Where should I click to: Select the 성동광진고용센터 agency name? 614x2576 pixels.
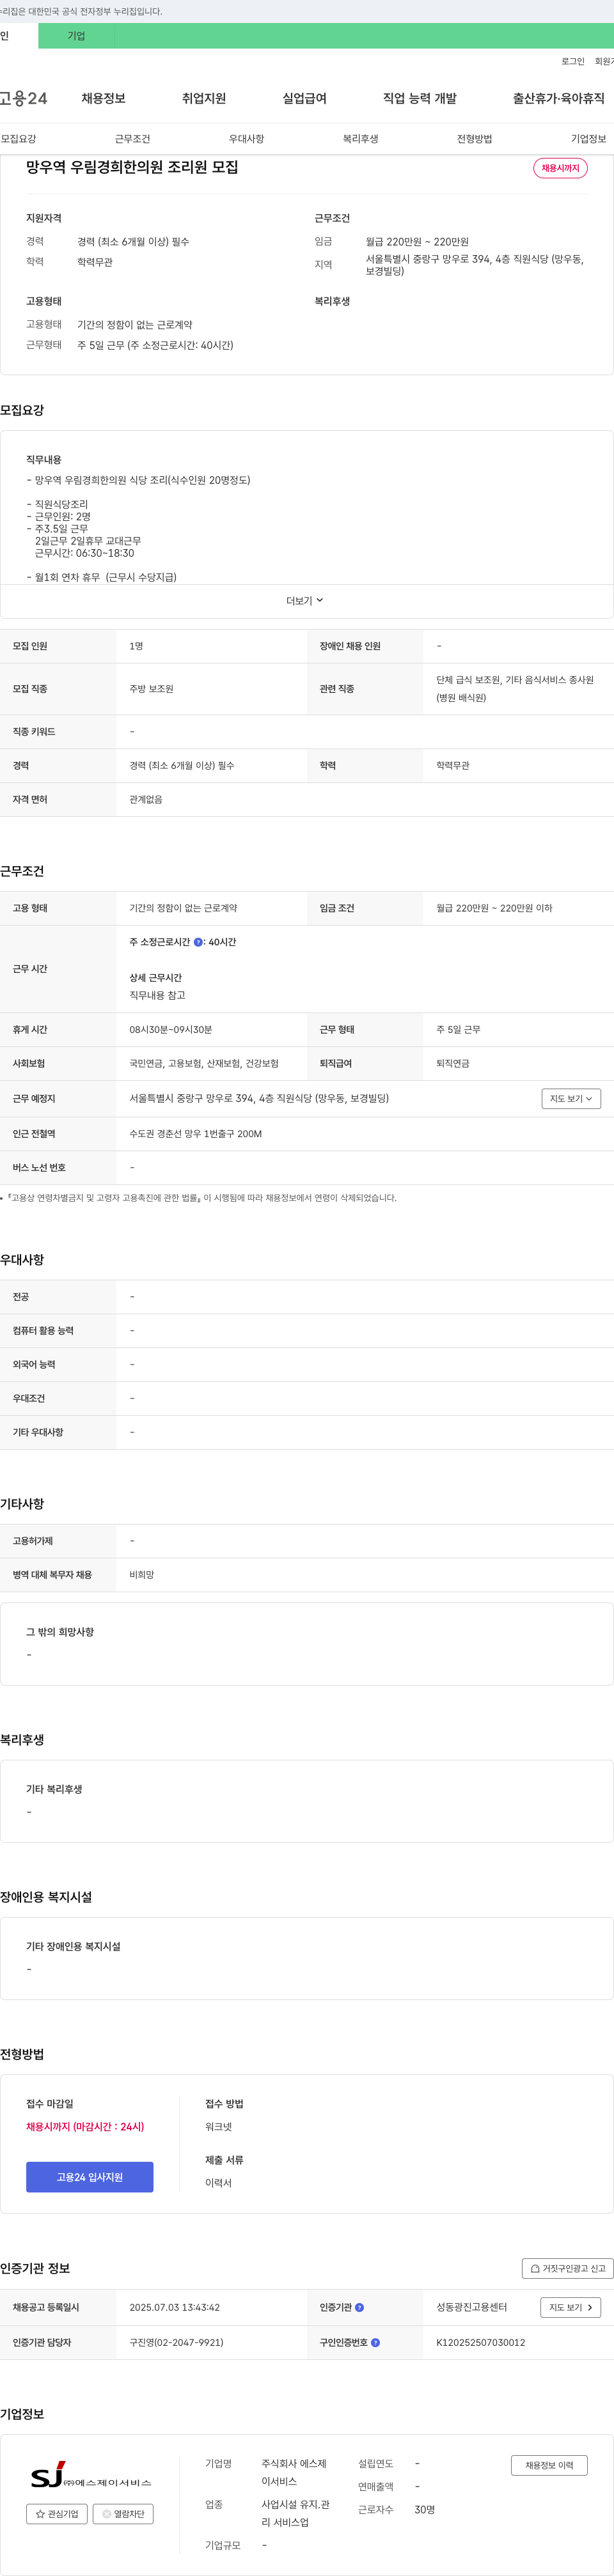(x=471, y=2308)
